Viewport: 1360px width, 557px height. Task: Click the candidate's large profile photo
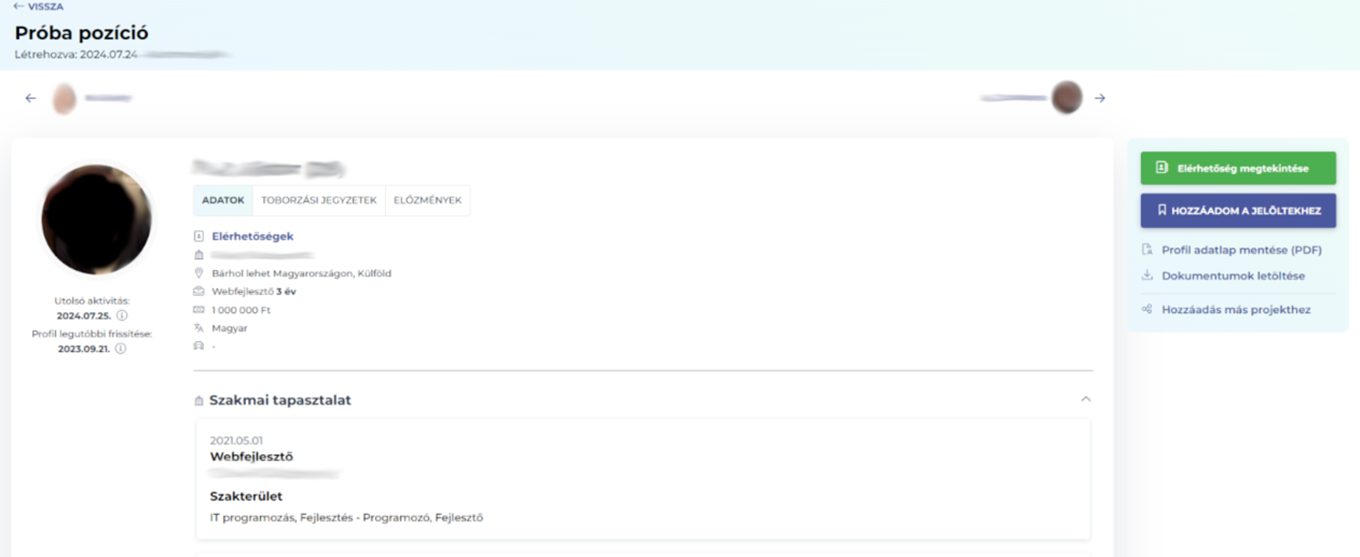96,220
